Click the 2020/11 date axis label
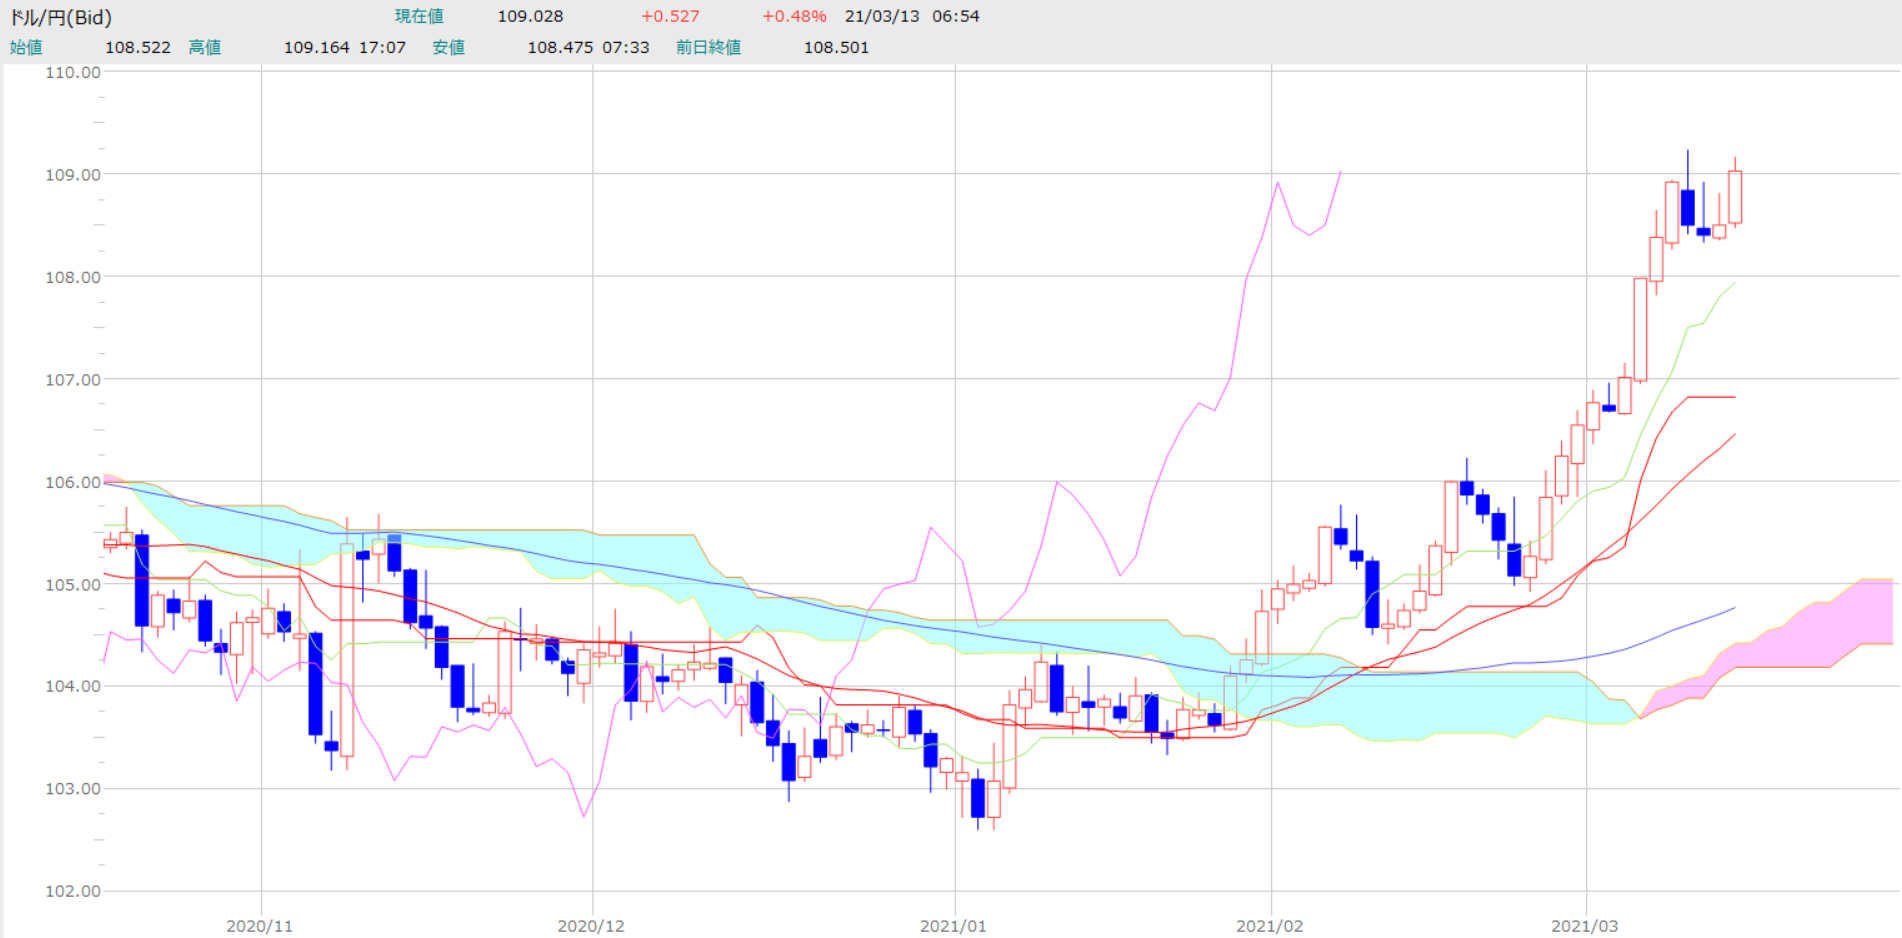The image size is (1902, 938). coord(260,926)
